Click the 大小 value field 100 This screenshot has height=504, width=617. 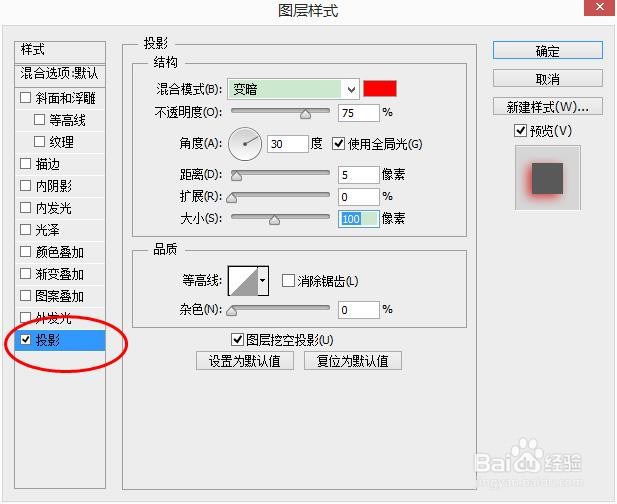click(x=358, y=219)
